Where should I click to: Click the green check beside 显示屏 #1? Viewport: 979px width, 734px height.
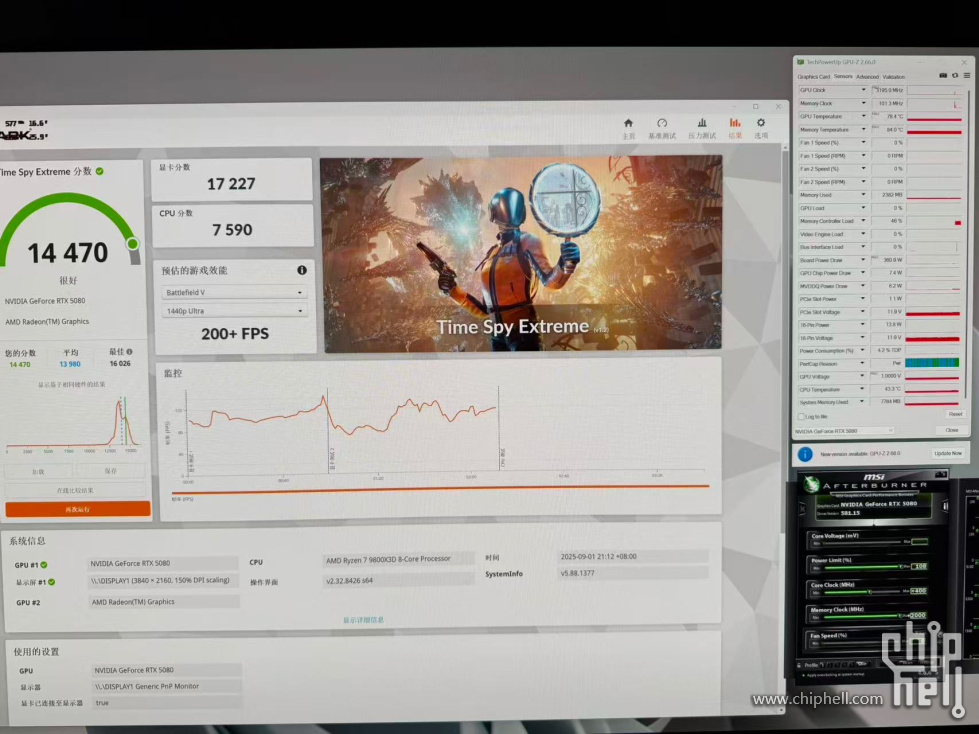coord(52,582)
